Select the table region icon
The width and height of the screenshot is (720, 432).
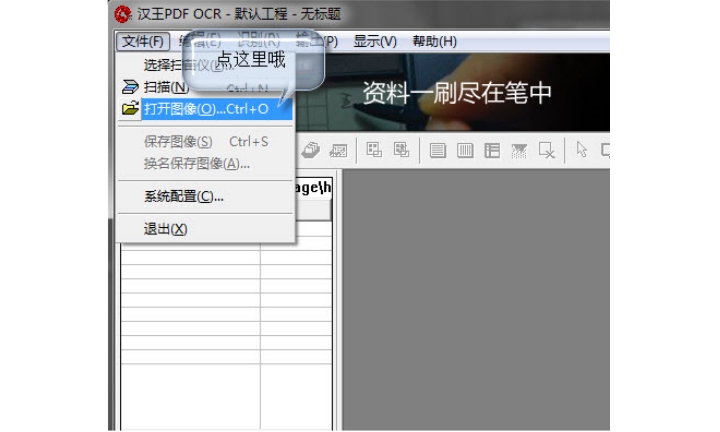[x=492, y=150]
